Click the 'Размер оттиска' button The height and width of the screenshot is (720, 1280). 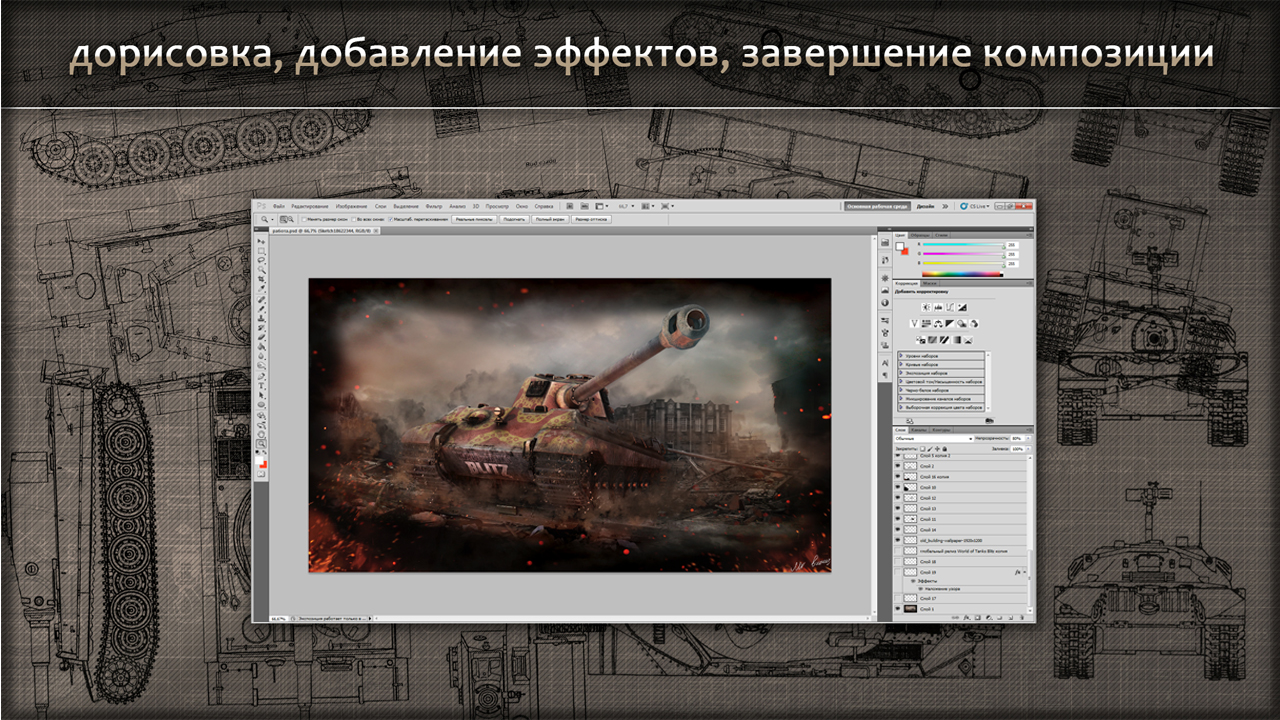(x=593, y=219)
